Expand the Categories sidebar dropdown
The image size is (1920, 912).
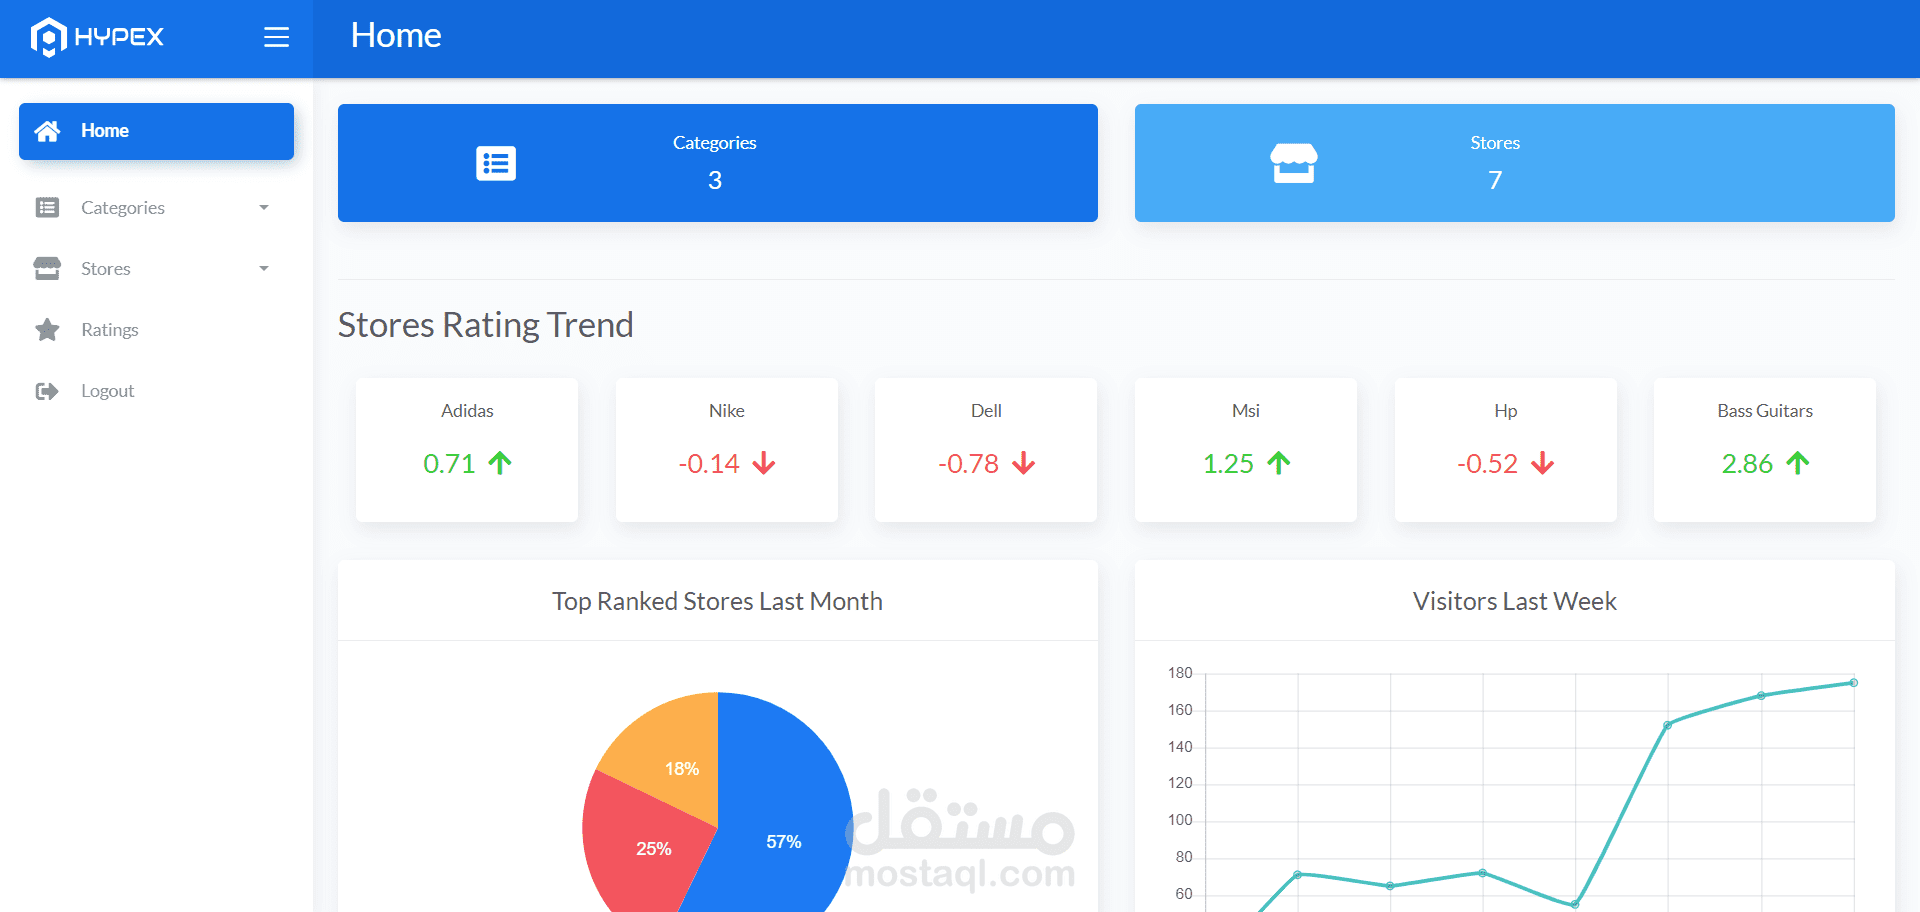(x=262, y=207)
